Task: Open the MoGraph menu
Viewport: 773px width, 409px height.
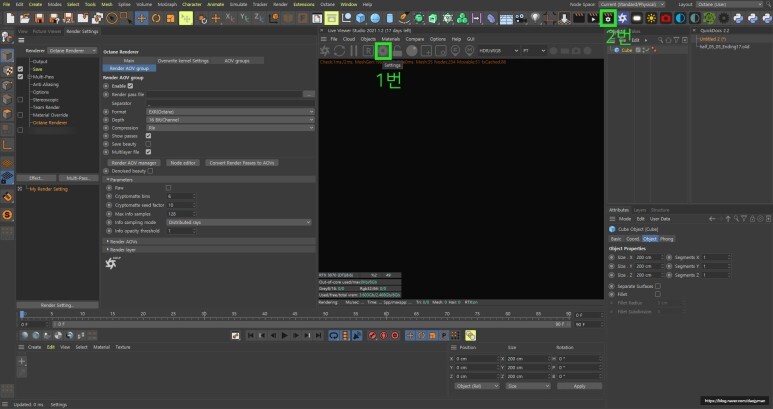Action: point(167,4)
